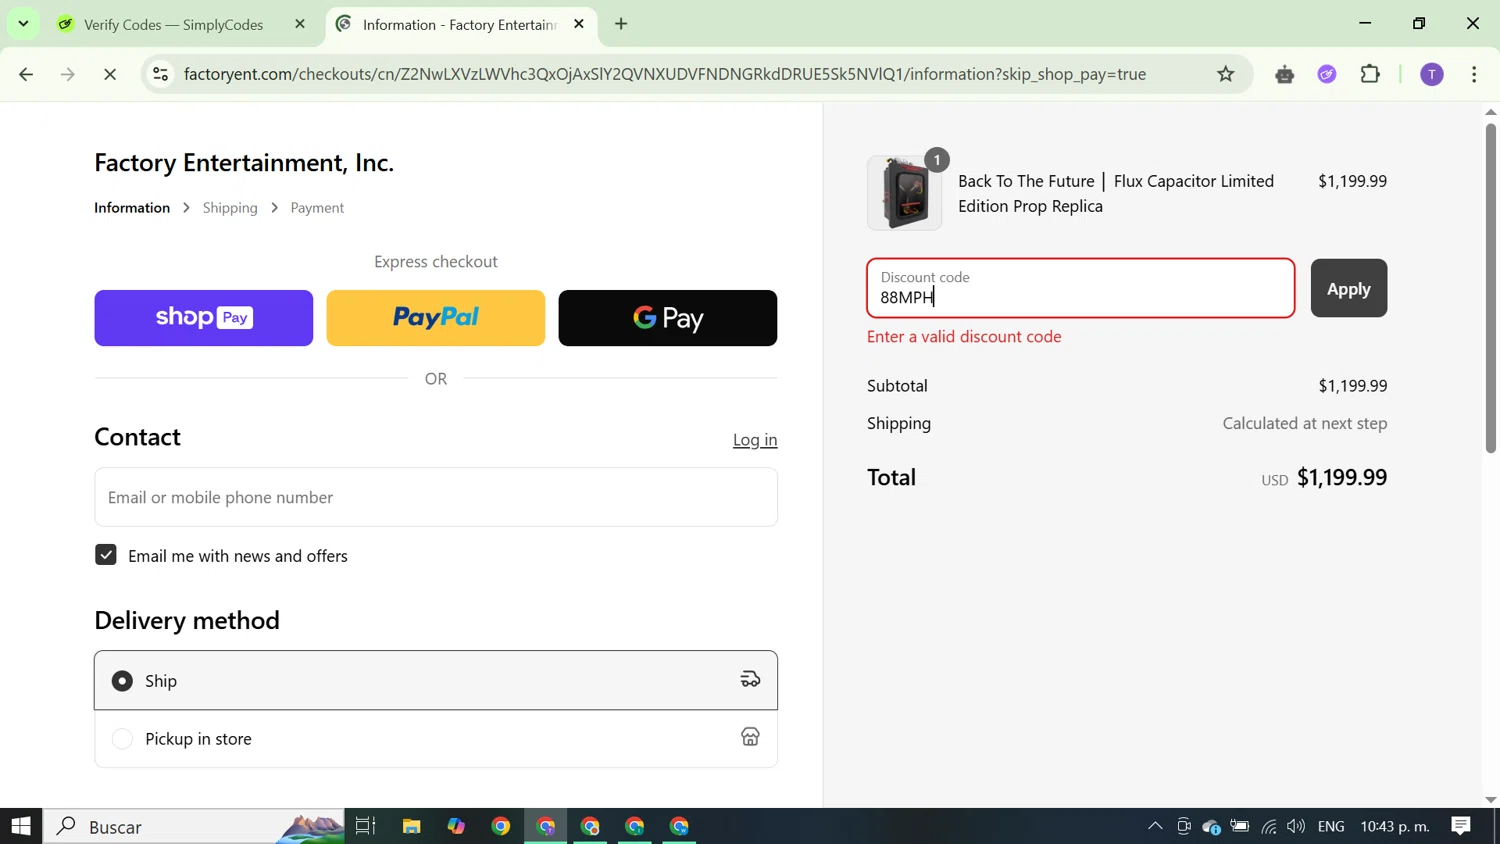Open the volume speaker tray icon

pyautogui.click(x=1296, y=826)
